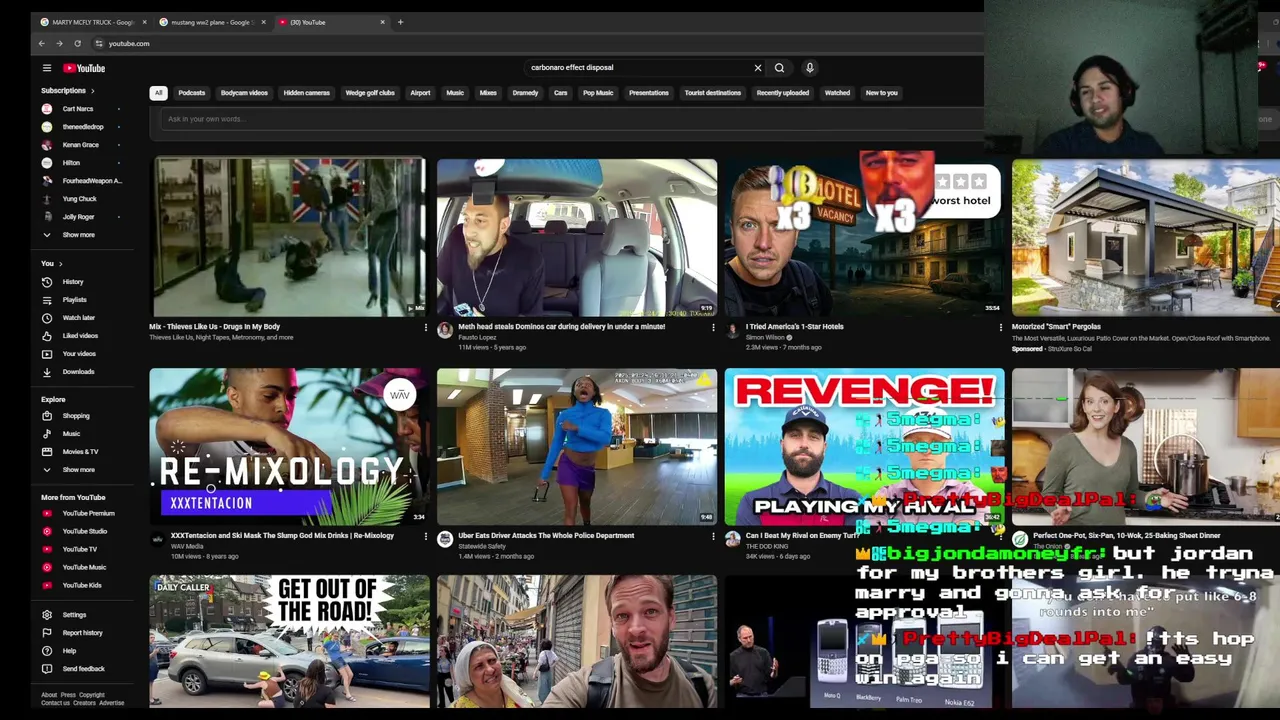Image resolution: width=1280 pixels, height=720 pixels.
Task: Open options menu for Meth head Dominos video
Action: [x=713, y=327]
